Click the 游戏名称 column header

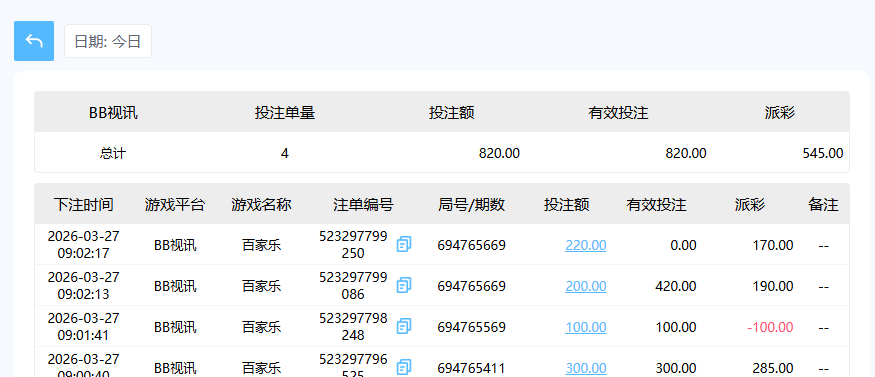[262, 205]
